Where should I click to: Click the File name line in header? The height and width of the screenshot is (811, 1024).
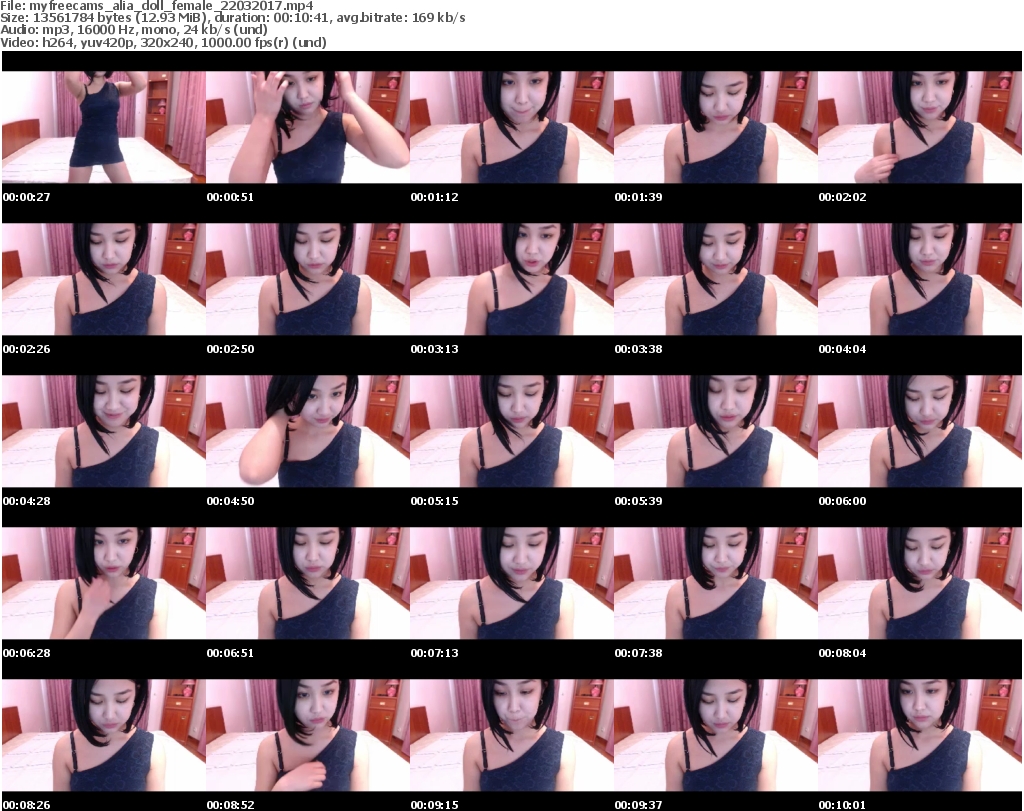(157, 6)
